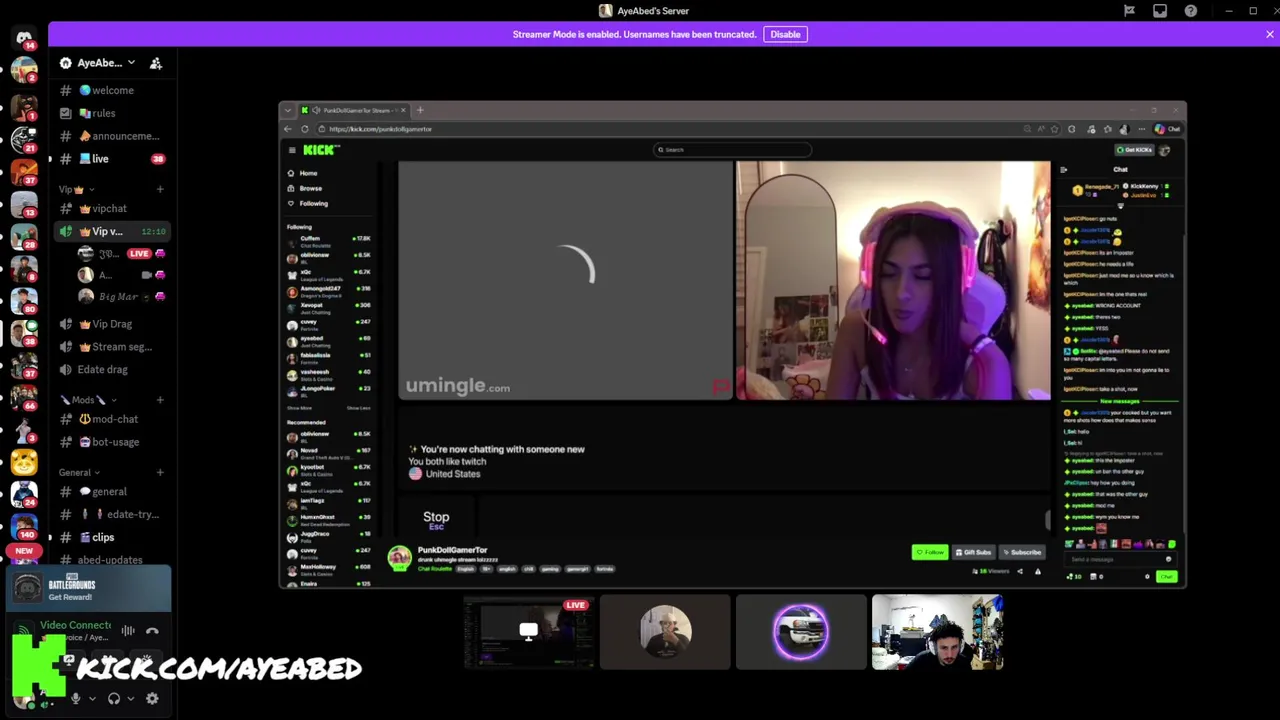Click Gift Subs on the Kick page
1280x720 pixels.
(x=973, y=552)
